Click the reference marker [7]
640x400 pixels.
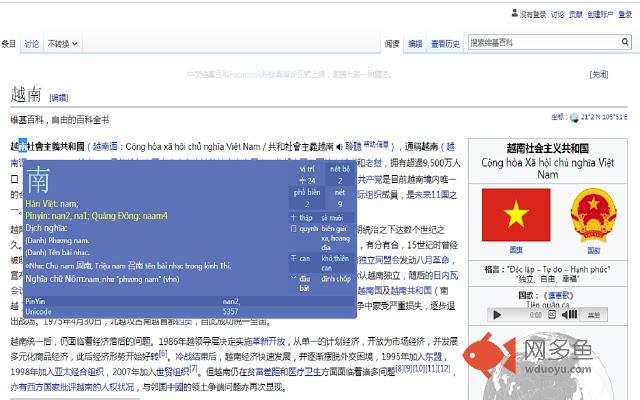(193, 369)
